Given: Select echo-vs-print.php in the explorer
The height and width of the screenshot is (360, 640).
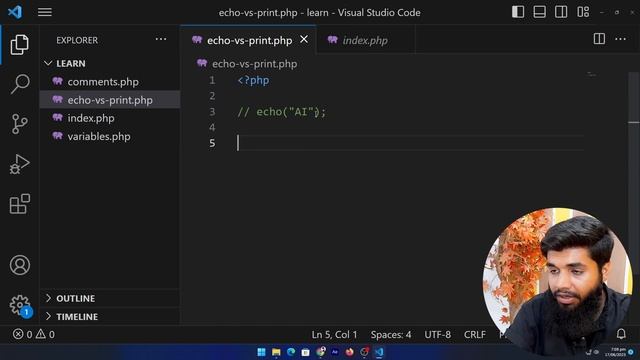Looking at the screenshot, I should [x=110, y=100].
